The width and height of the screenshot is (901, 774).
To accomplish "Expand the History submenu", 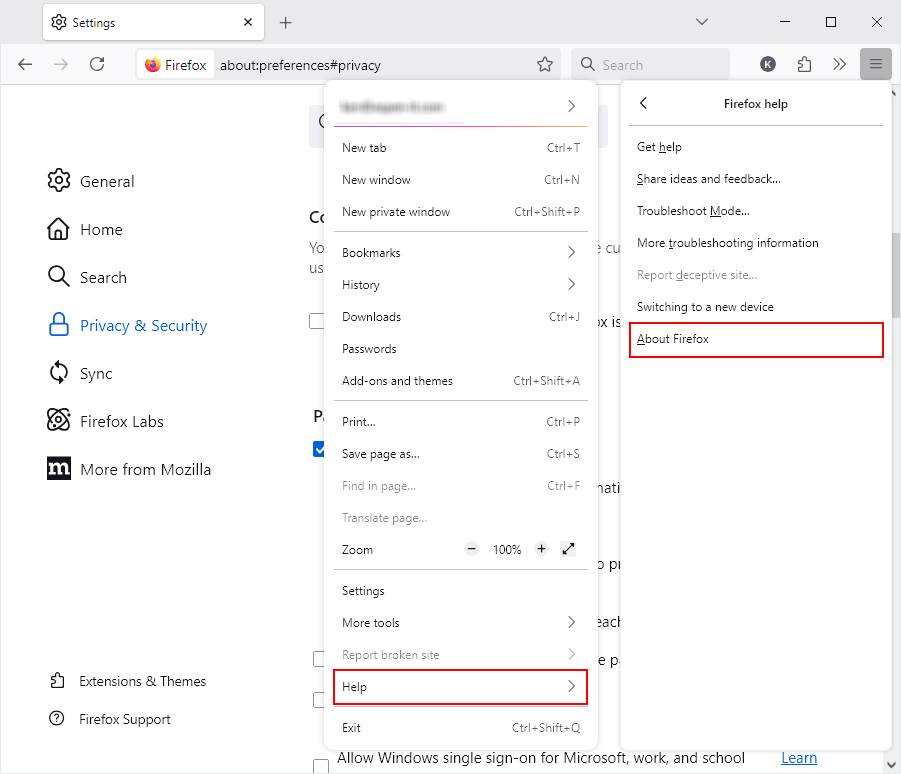I will [460, 284].
